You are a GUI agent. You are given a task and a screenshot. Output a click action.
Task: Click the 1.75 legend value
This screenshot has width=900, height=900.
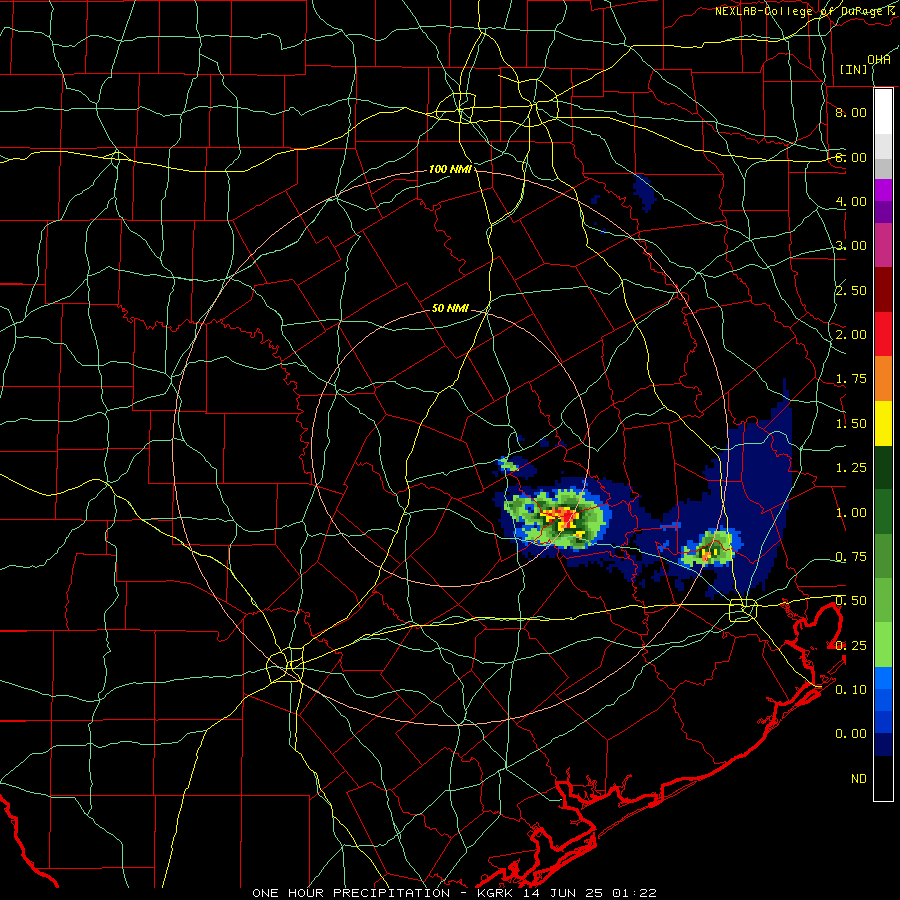851,379
